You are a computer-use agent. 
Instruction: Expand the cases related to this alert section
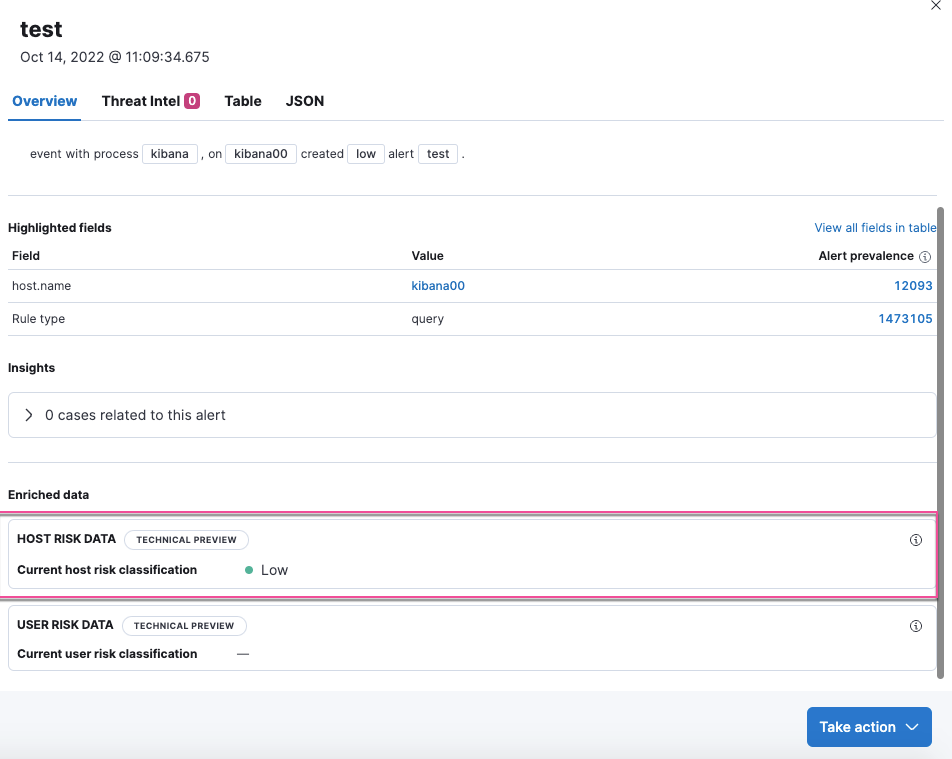pos(27,415)
